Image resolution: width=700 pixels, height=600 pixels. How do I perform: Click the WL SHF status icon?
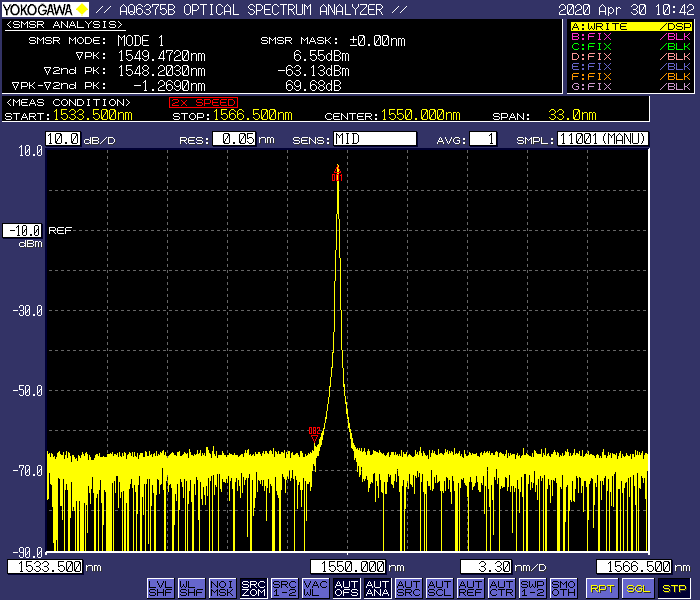click(190, 588)
